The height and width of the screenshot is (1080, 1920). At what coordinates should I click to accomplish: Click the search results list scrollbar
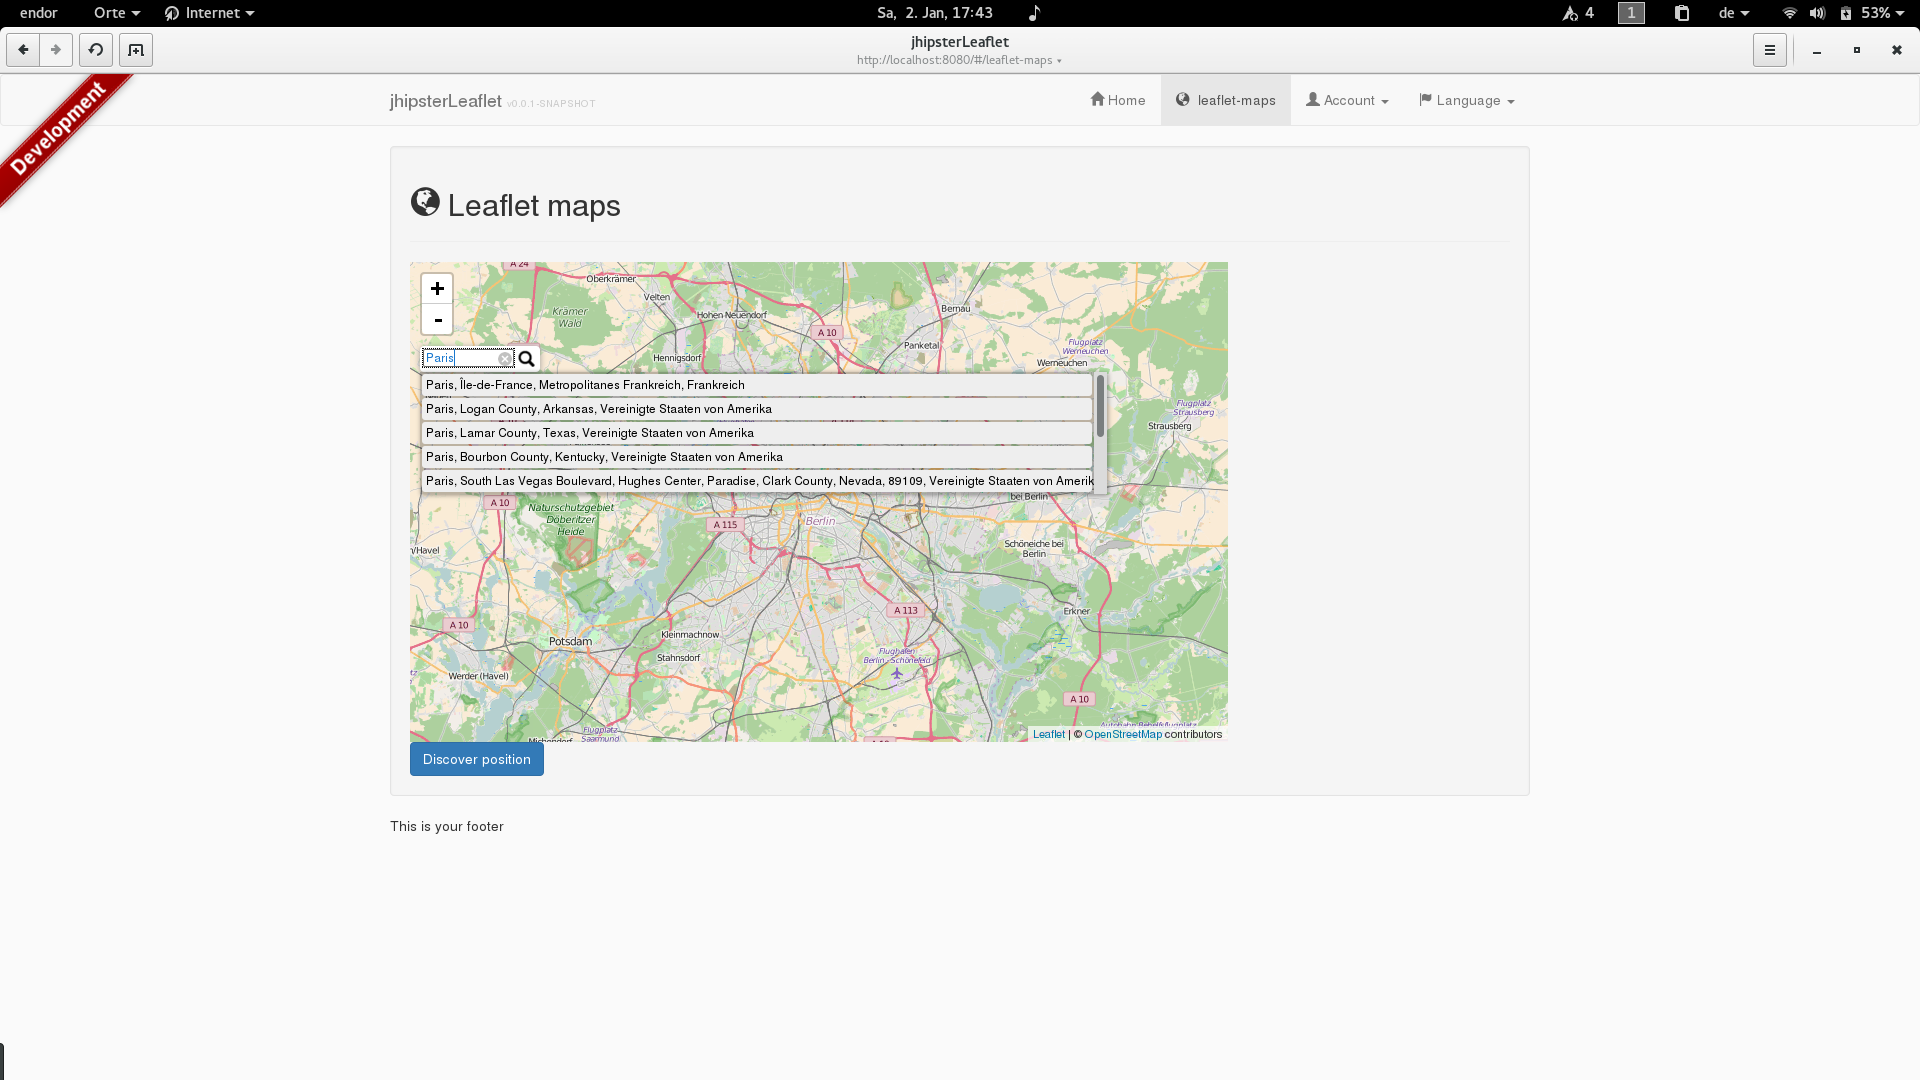tap(1100, 406)
